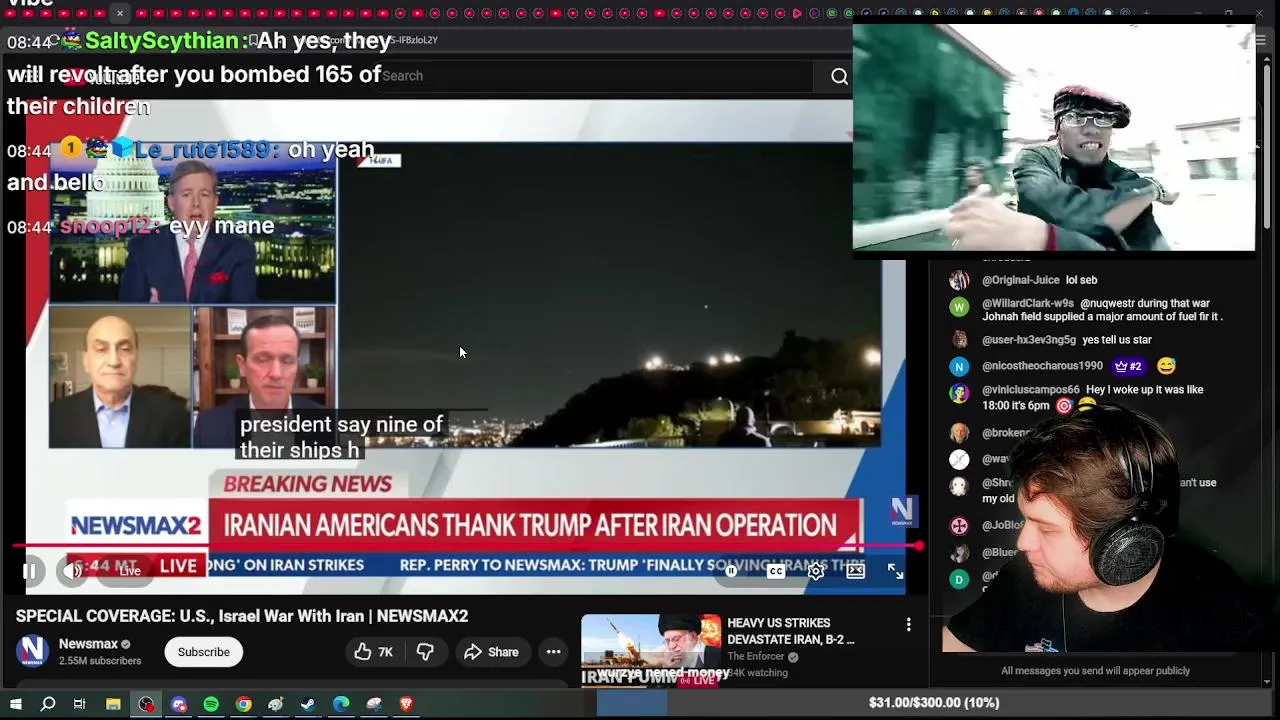Open File Explorer from taskbar
This screenshot has height=720, width=1280.
[113, 704]
